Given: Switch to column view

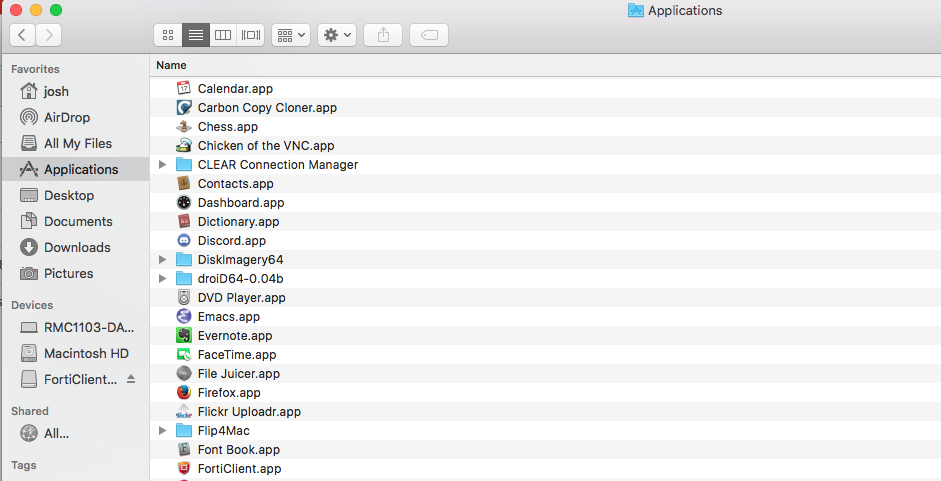Looking at the screenshot, I should point(223,35).
